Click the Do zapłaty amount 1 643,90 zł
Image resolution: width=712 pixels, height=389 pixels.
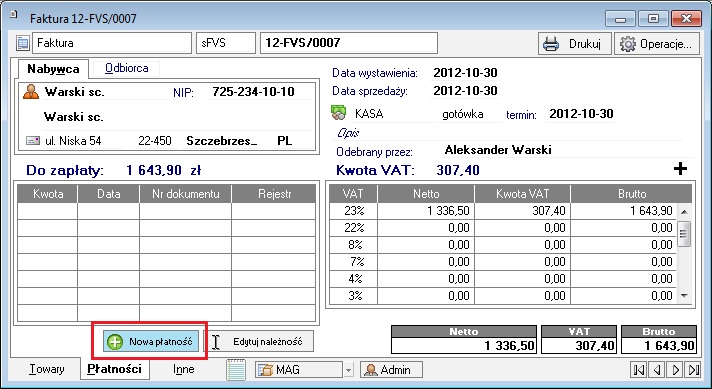coord(163,171)
